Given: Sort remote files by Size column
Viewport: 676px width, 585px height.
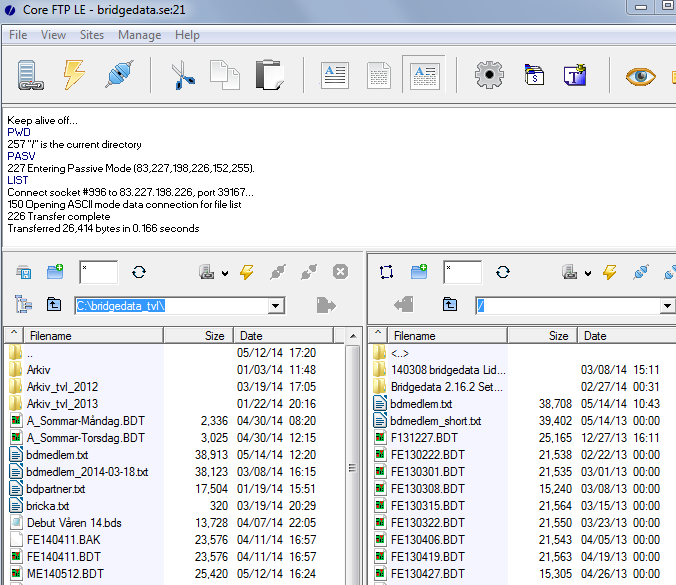Looking at the screenshot, I should [x=542, y=336].
